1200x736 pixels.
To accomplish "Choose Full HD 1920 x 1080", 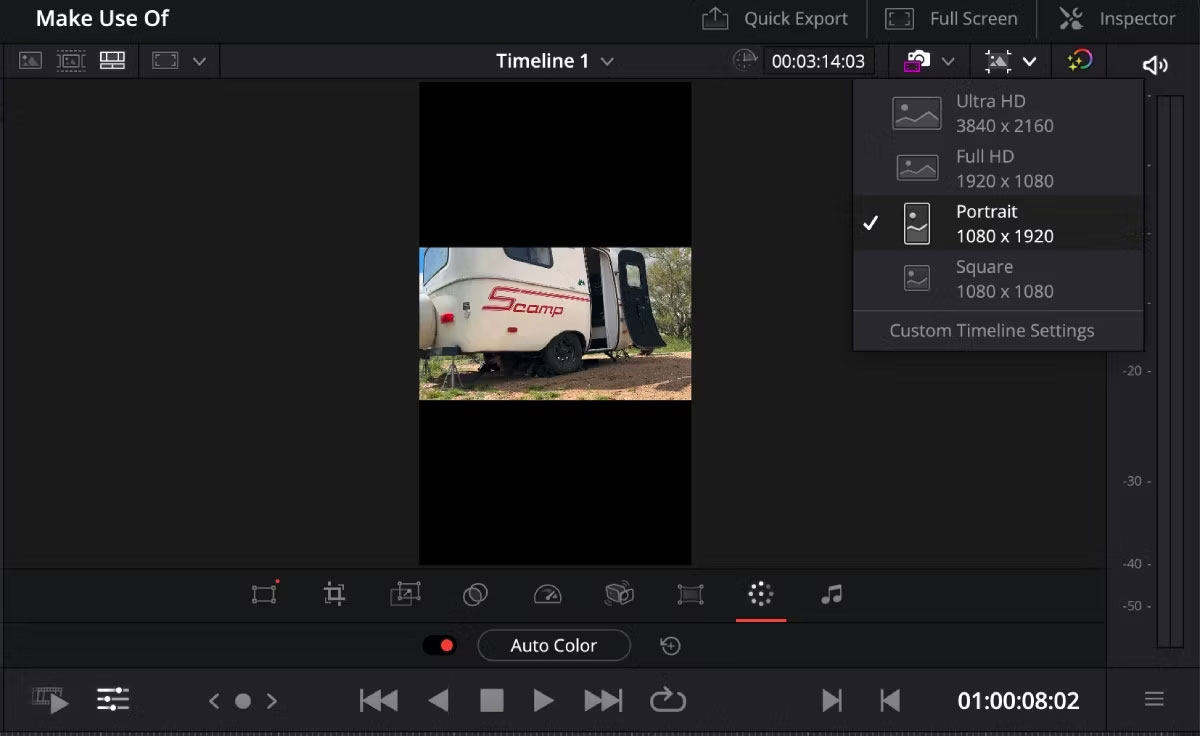I will 998,168.
